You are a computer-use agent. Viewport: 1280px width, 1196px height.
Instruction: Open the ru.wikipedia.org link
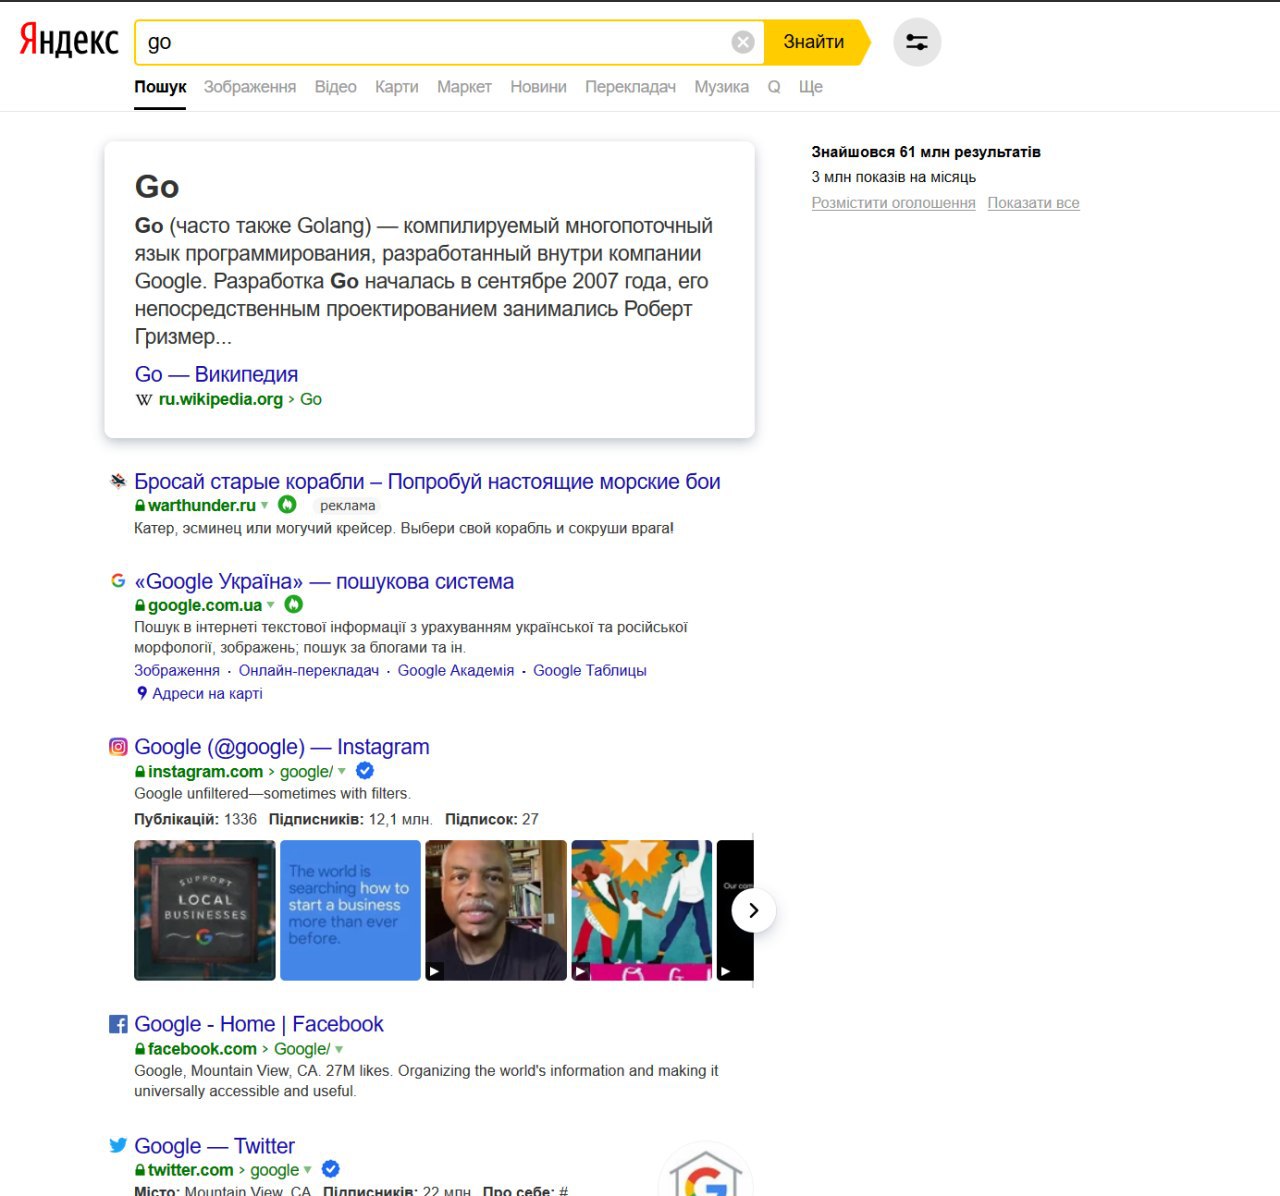221,399
